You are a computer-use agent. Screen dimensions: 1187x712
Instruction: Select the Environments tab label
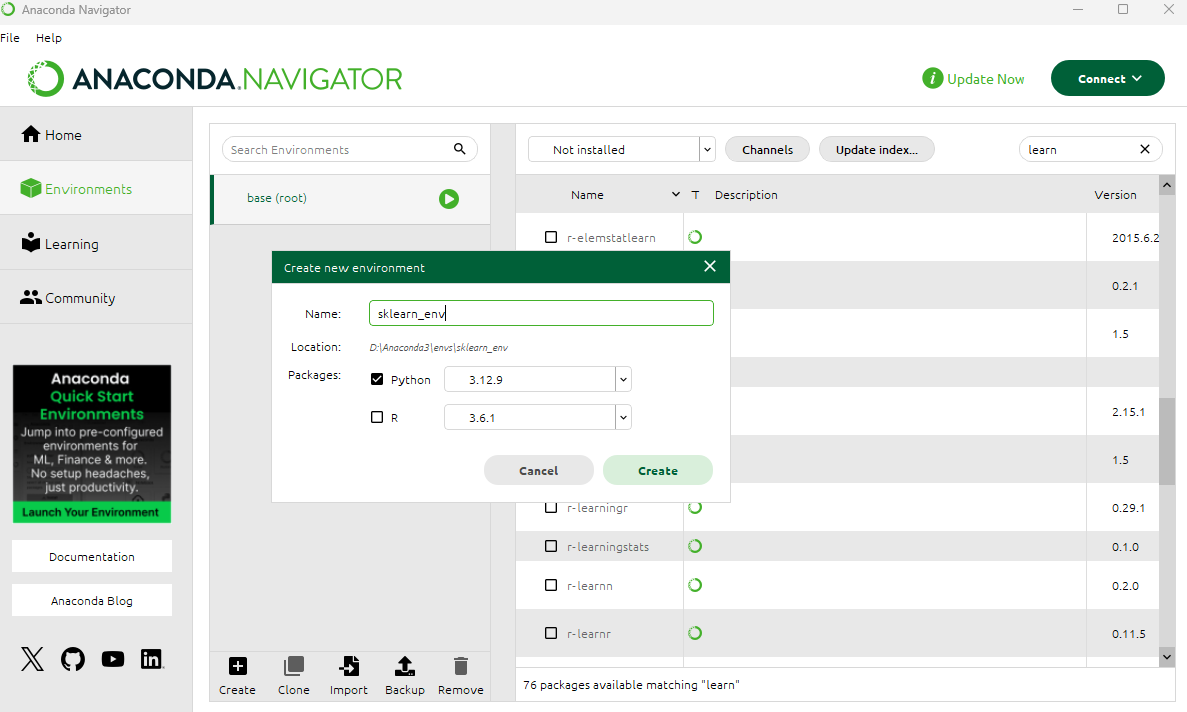click(89, 189)
